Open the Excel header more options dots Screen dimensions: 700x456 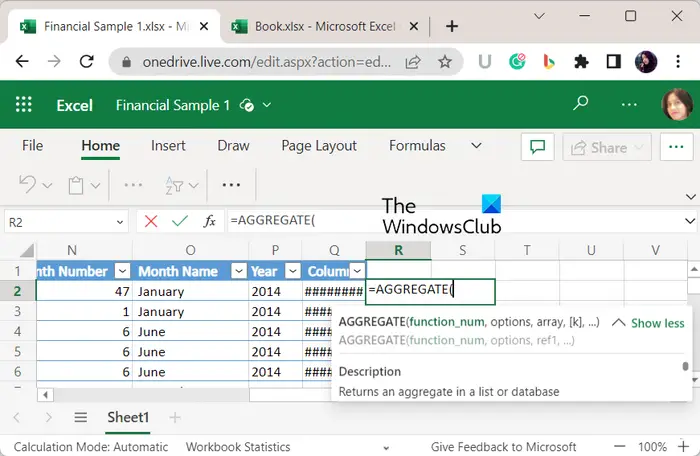pyautogui.click(x=629, y=105)
